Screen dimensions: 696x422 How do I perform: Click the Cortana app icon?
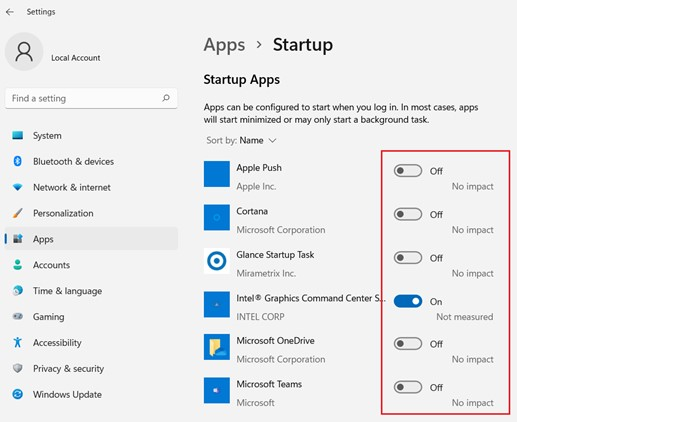(x=217, y=217)
